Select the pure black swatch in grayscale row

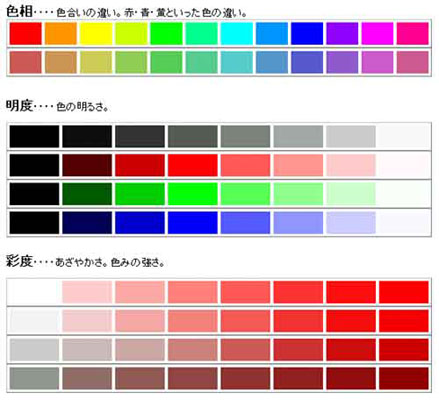34,136
